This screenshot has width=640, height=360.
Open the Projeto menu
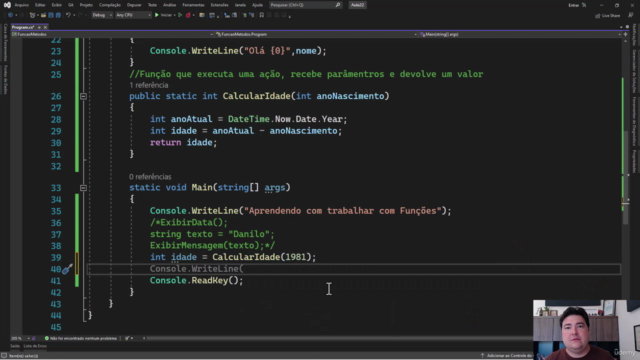[86, 5]
